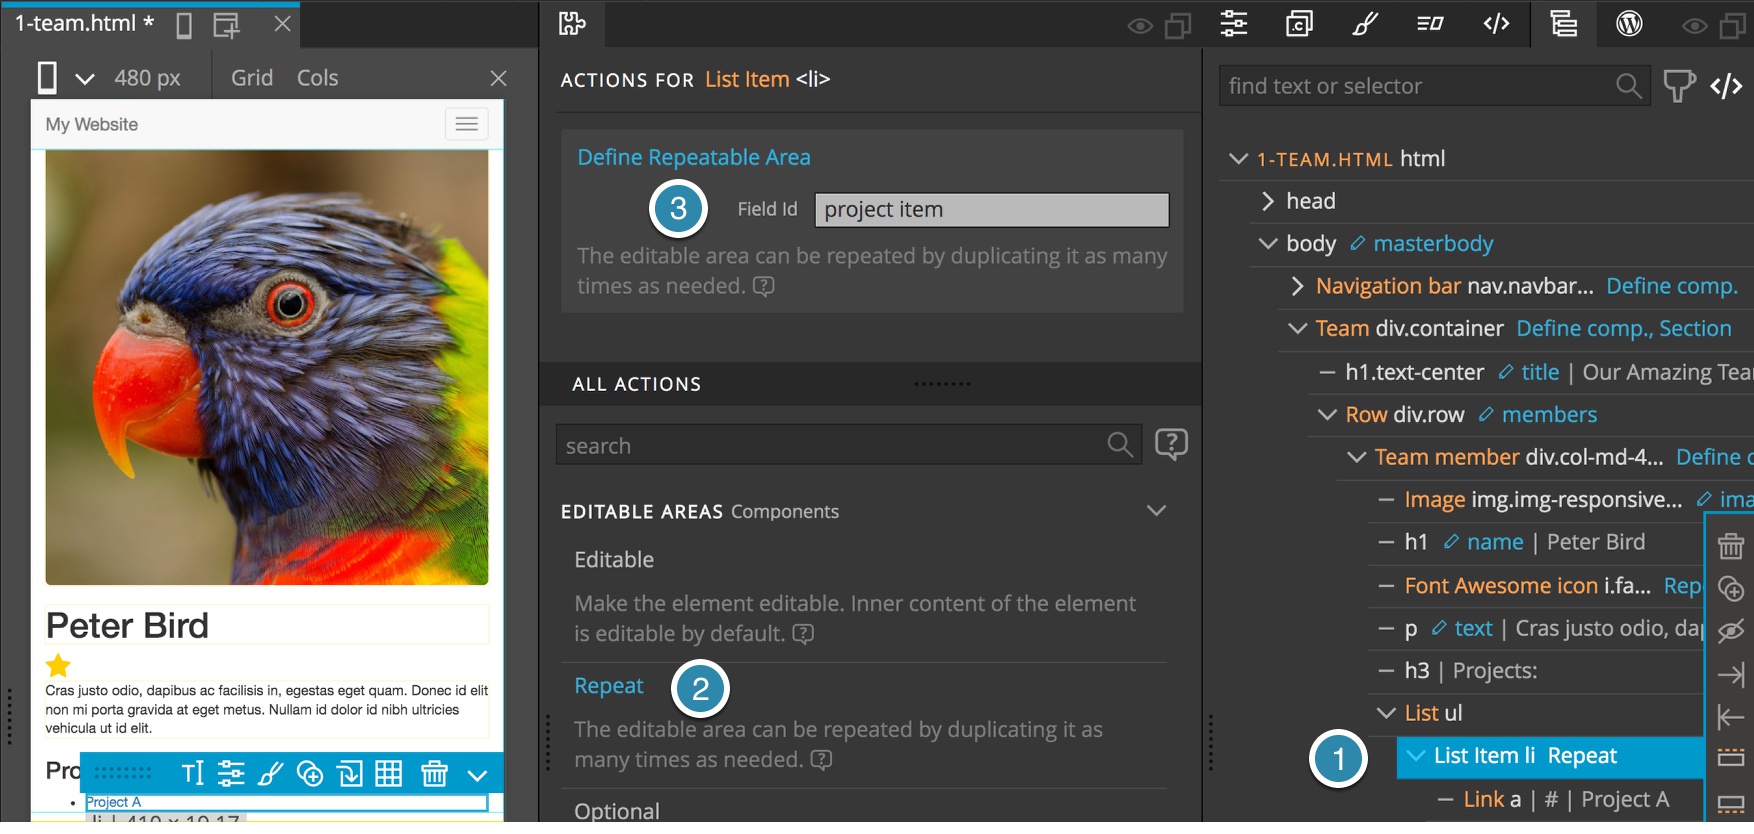Viewport: 1754px width, 834px height.
Task: Click the grid icon in element toolbar
Action: click(x=389, y=773)
